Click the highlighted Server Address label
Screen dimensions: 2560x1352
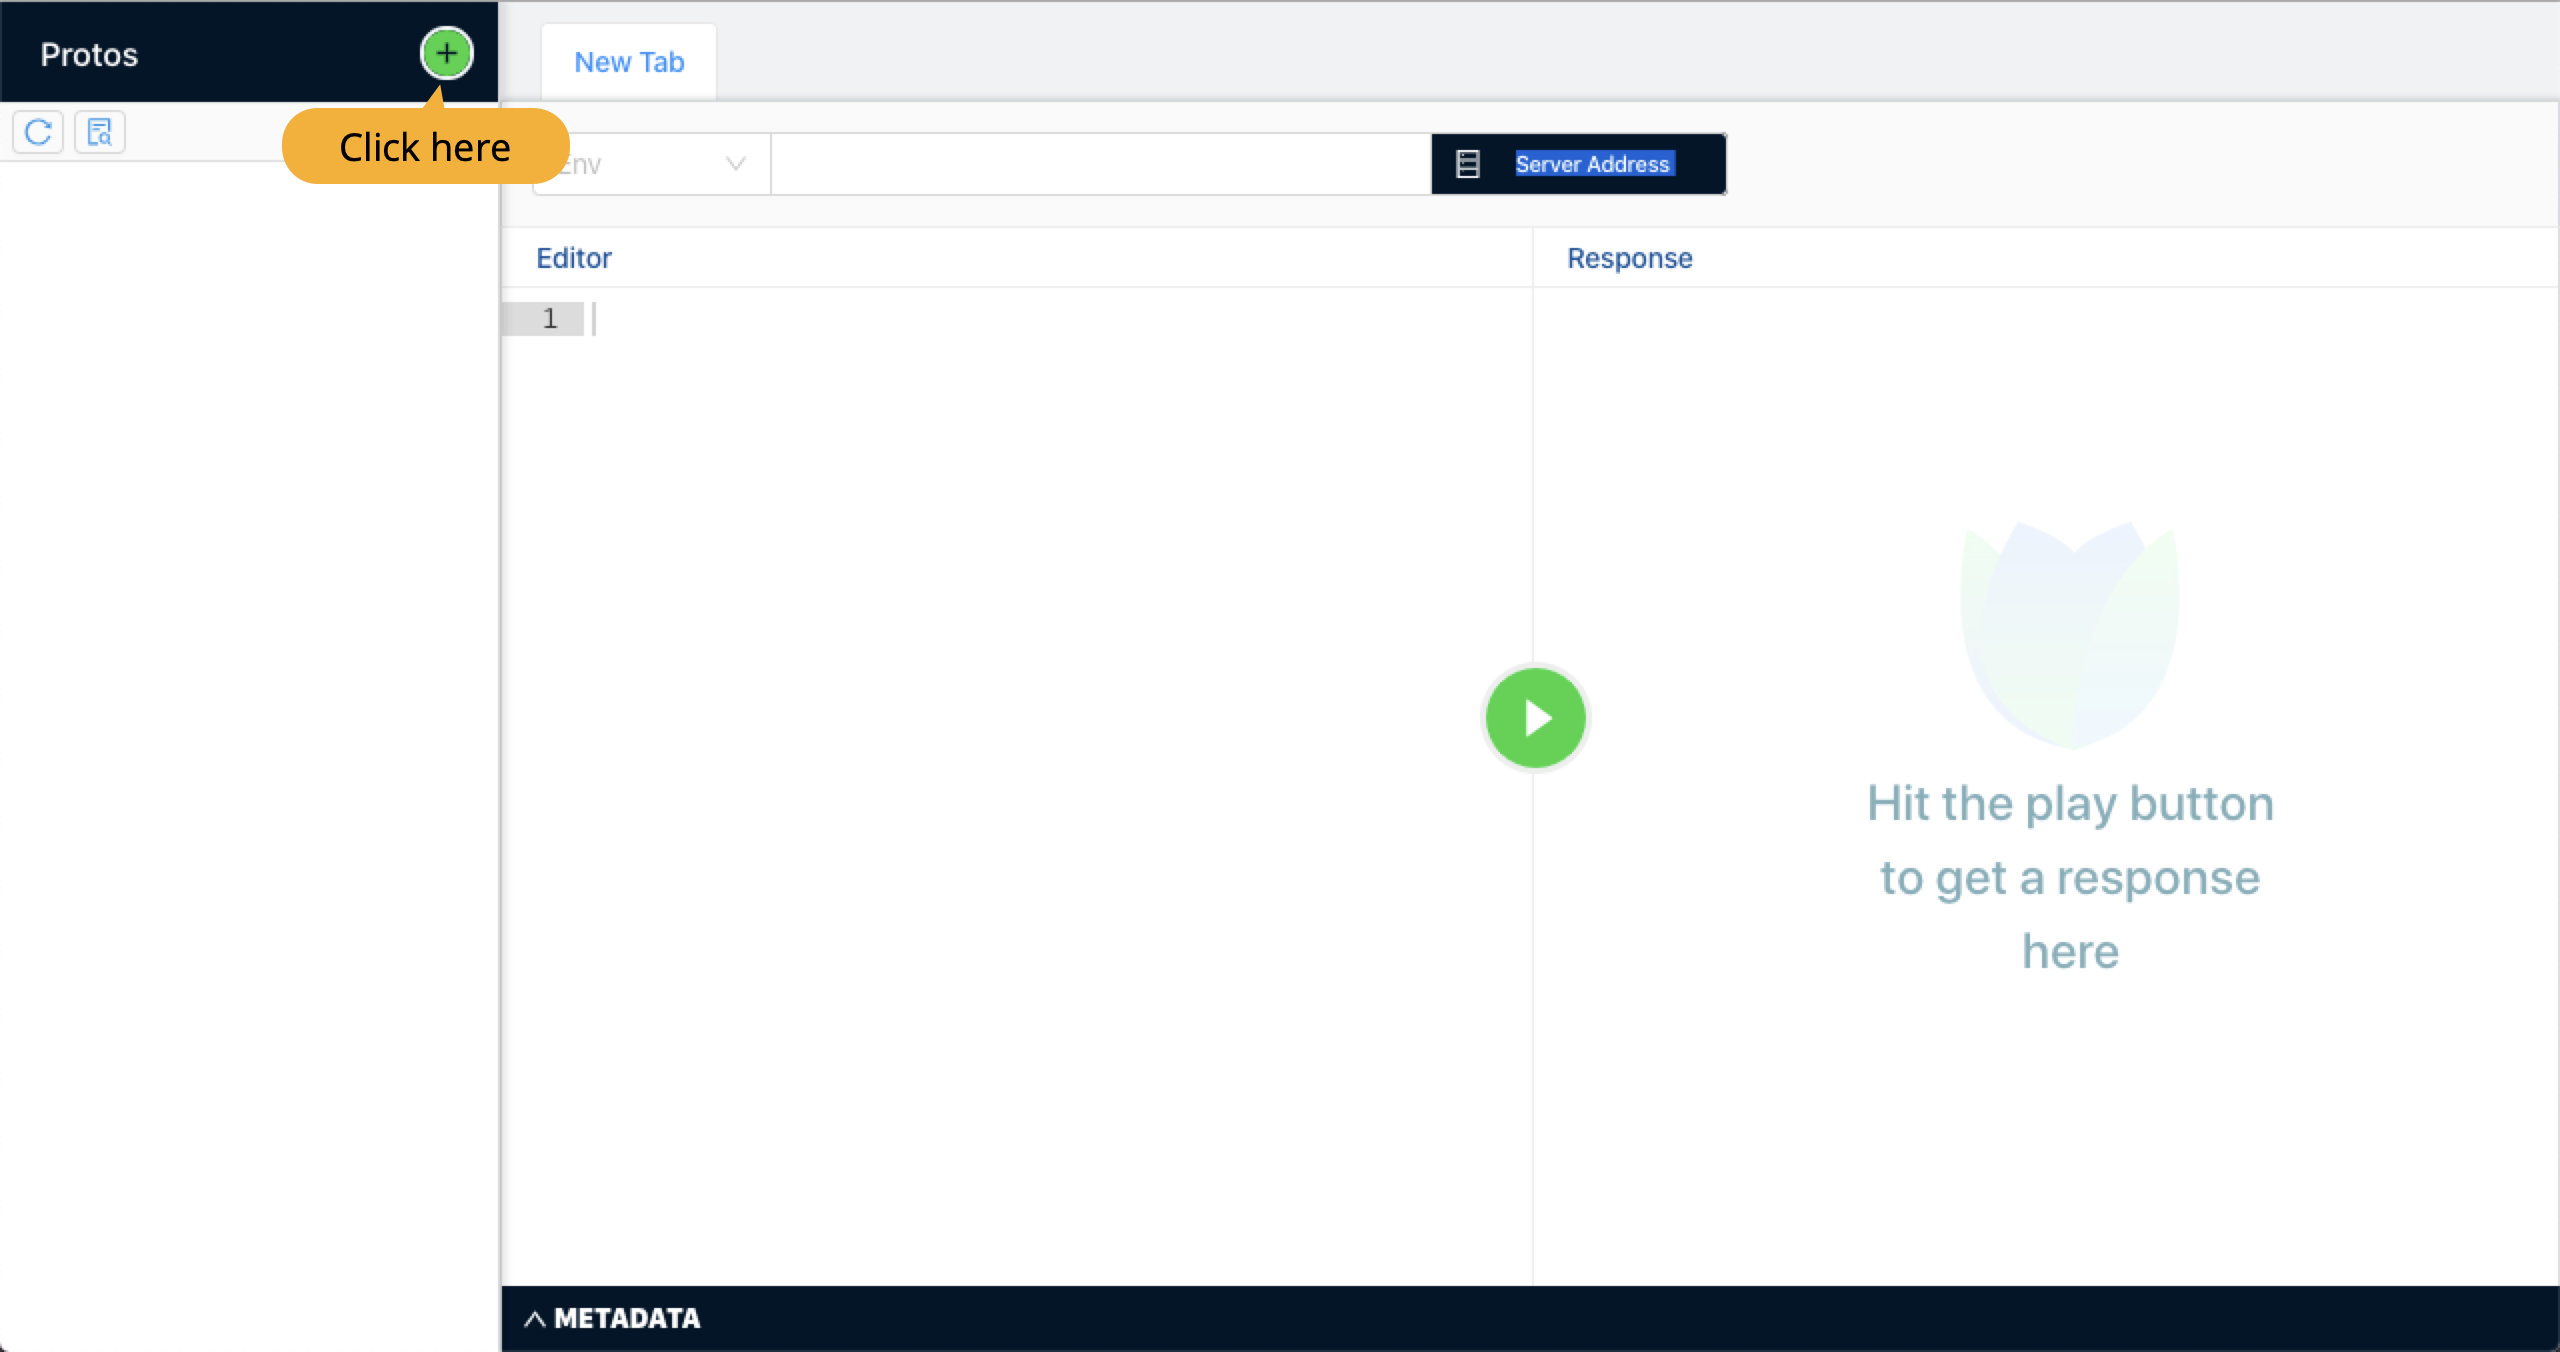click(x=1592, y=164)
